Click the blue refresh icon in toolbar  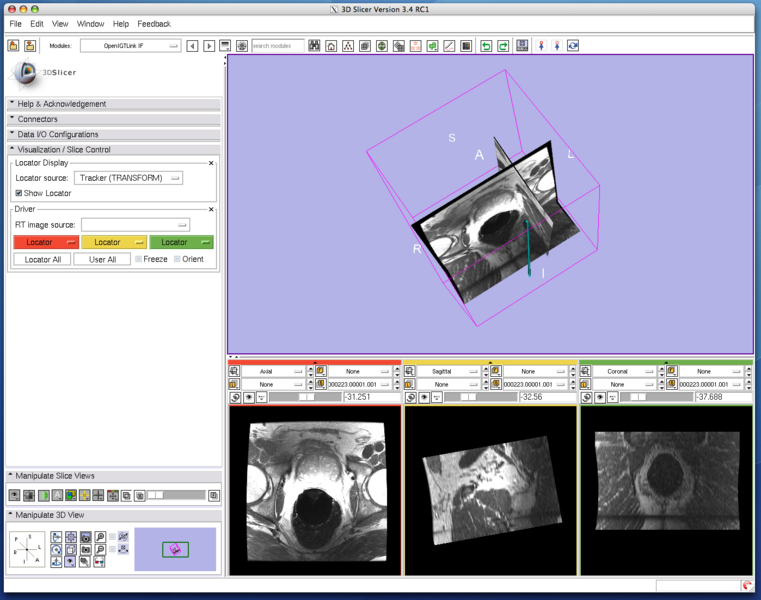573,46
